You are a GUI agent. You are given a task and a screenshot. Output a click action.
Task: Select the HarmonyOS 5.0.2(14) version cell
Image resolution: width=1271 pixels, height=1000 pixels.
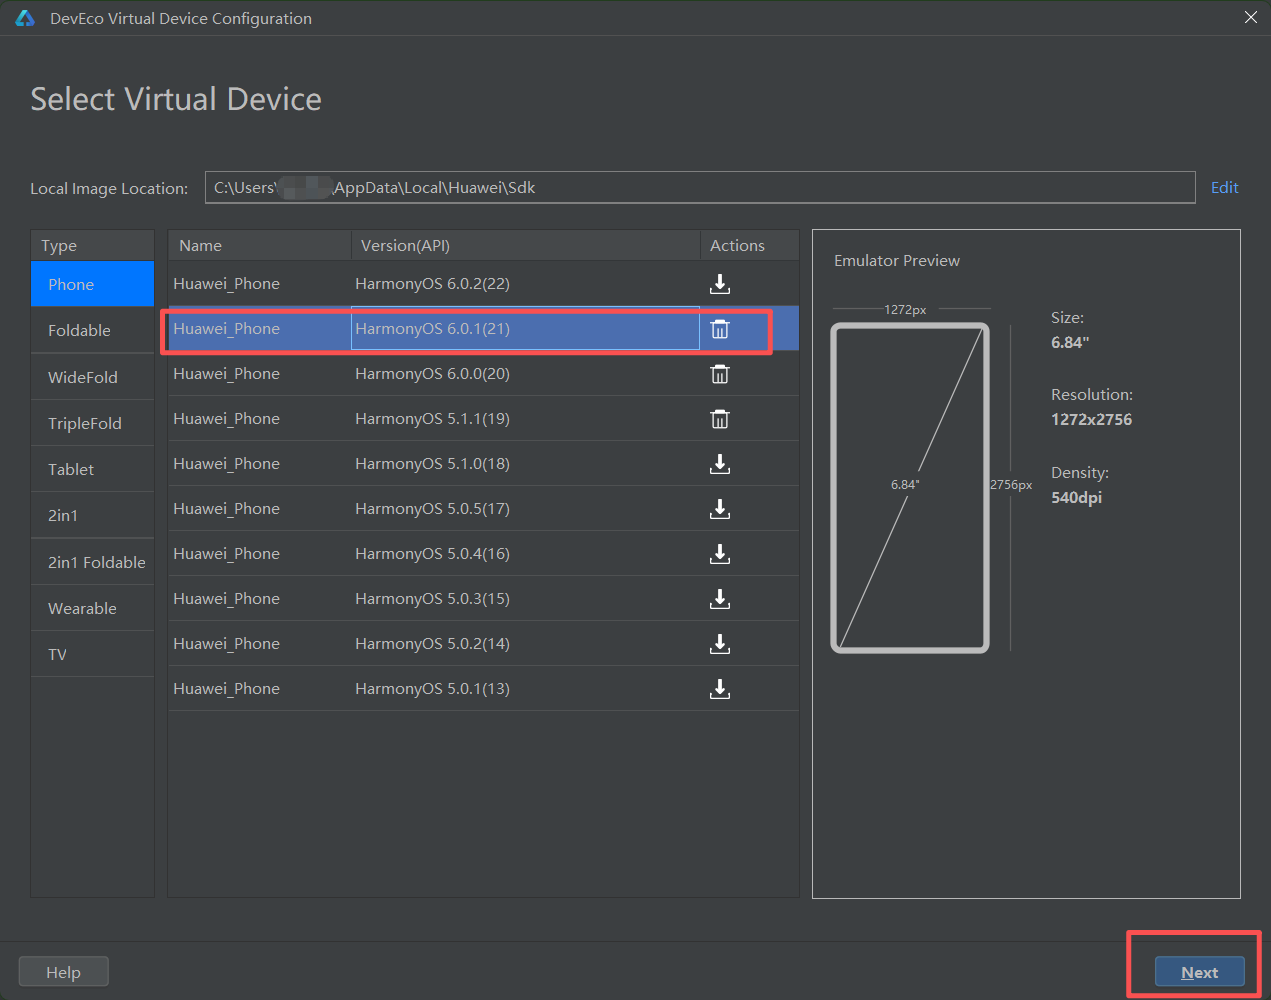525,644
